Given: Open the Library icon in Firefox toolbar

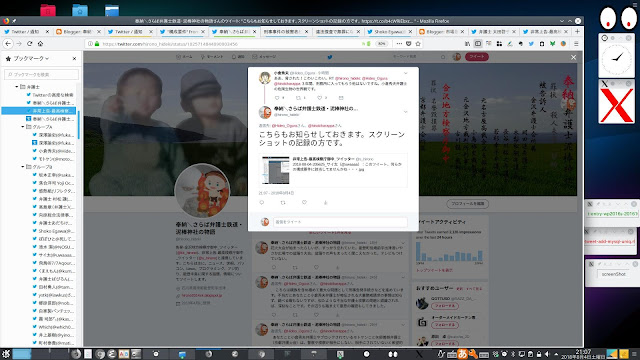Looking at the screenshot, I should pos(467,44).
